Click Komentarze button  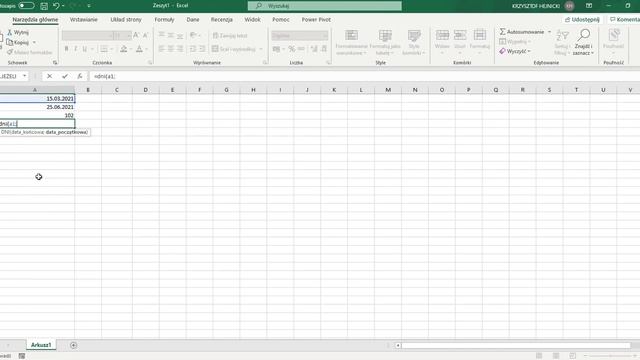coord(624,20)
